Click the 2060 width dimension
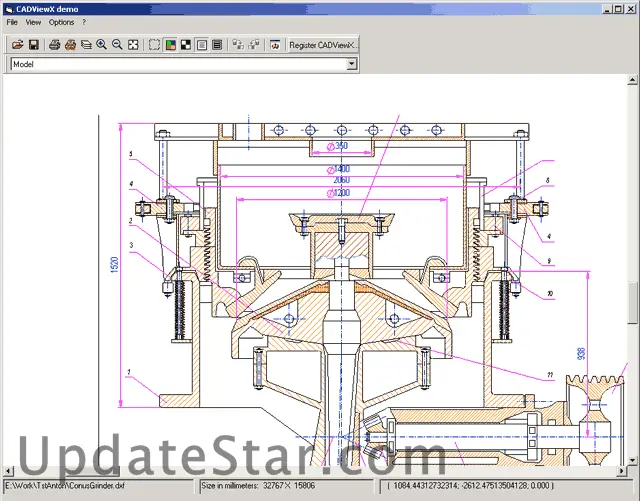This screenshot has width=640, height=501. click(342, 180)
